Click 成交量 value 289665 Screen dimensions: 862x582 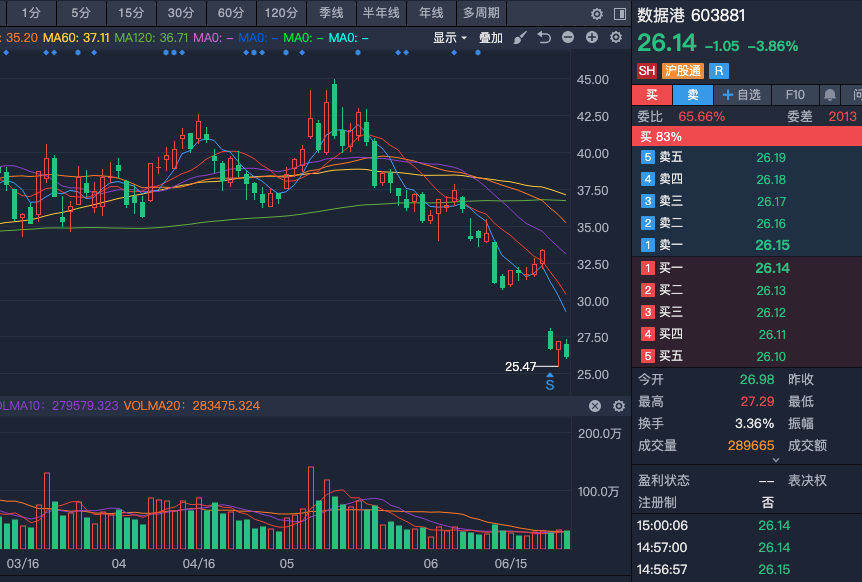[751, 446]
